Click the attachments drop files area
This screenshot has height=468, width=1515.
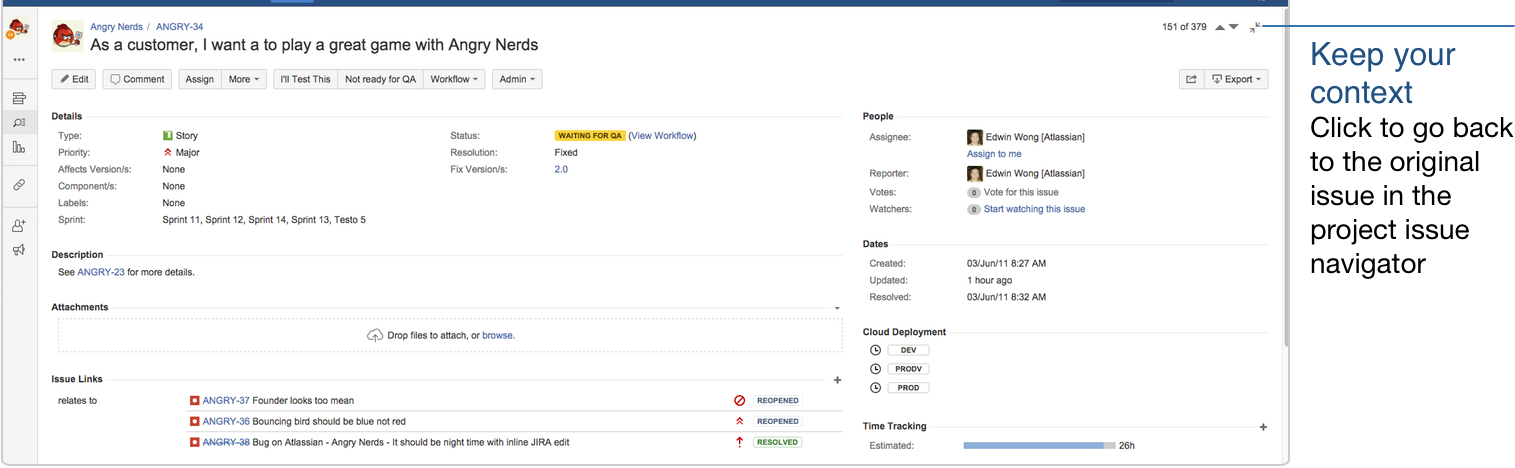click(449, 335)
